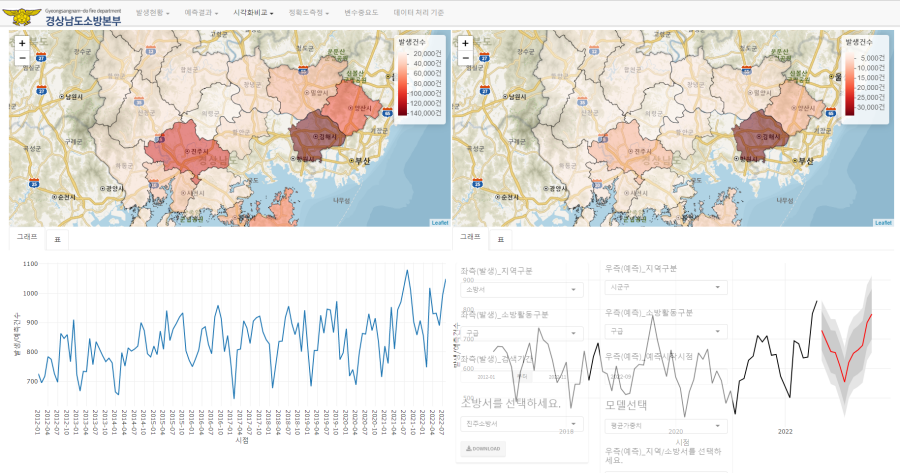Click the red legend color bar on right map
The height and width of the screenshot is (473, 900).
pyautogui.click(x=849, y=83)
